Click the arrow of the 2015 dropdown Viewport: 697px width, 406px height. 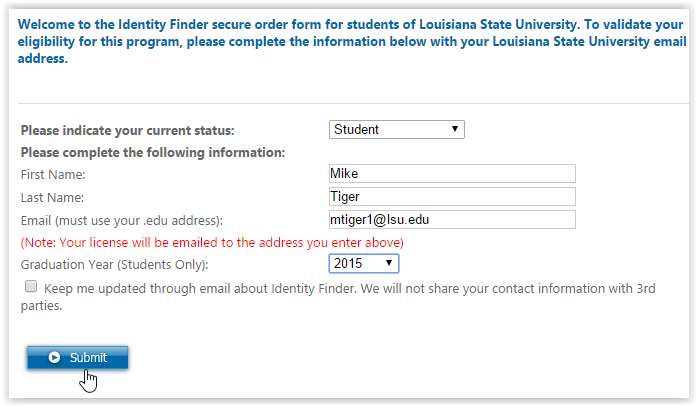tap(389, 263)
